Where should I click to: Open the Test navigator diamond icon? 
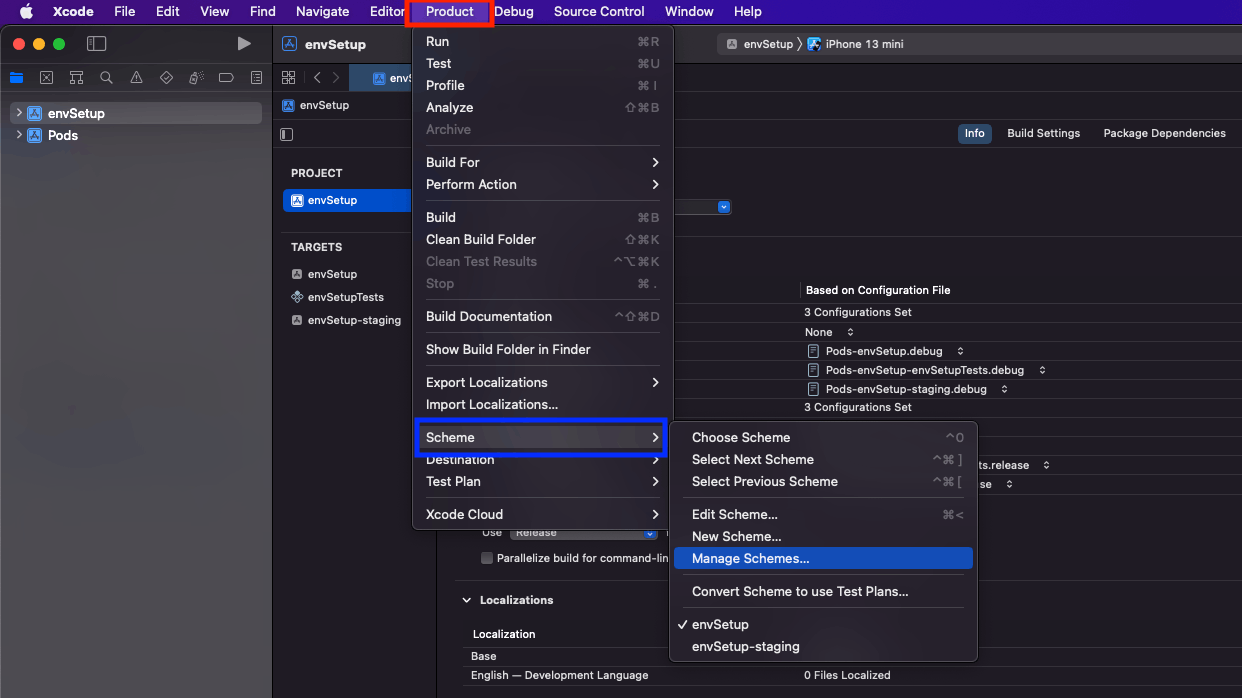click(x=167, y=78)
